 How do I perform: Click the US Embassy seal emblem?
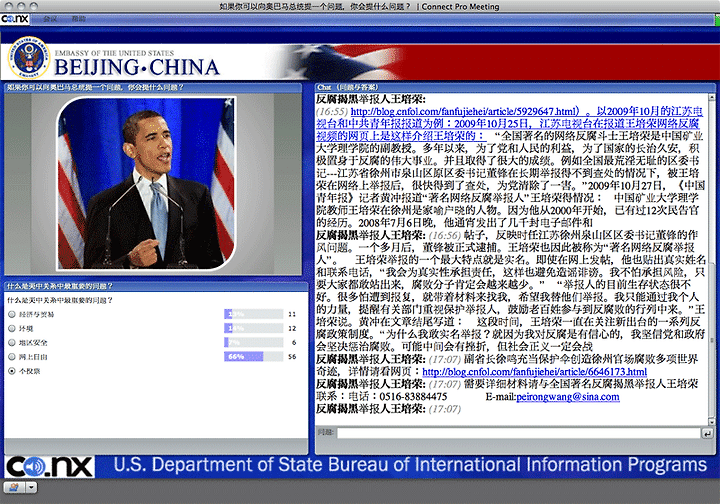[x=29, y=58]
